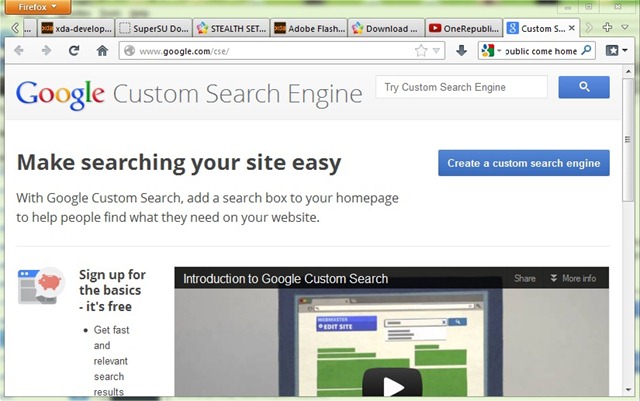Click the Sign up for the basics heading
Viewport: 640px width, 401px height.
tap(112, 290)
